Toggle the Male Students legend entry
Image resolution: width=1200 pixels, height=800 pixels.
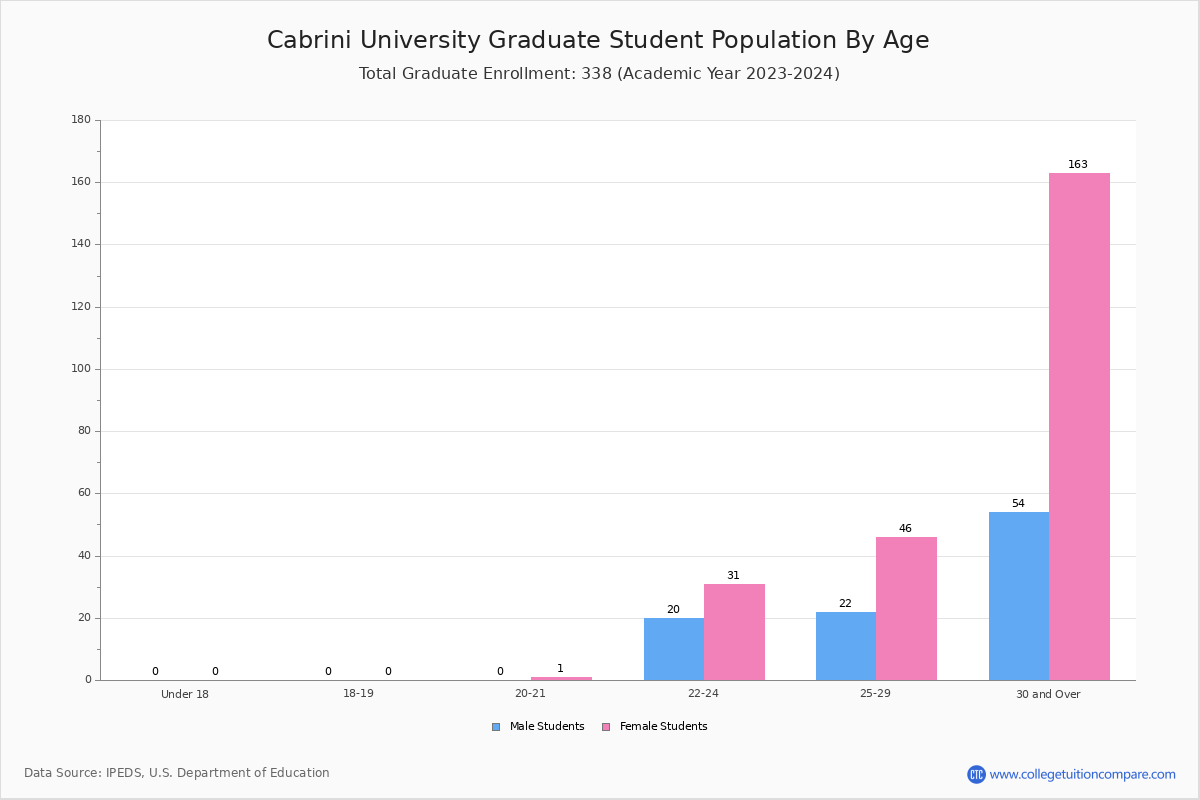tap(538, 727)
